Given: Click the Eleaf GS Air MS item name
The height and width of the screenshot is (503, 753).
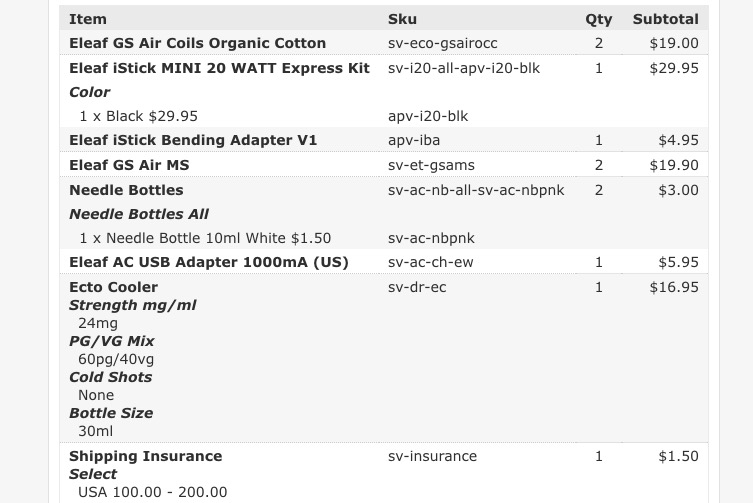Looking at the screenshot, I should click(129, 165).
